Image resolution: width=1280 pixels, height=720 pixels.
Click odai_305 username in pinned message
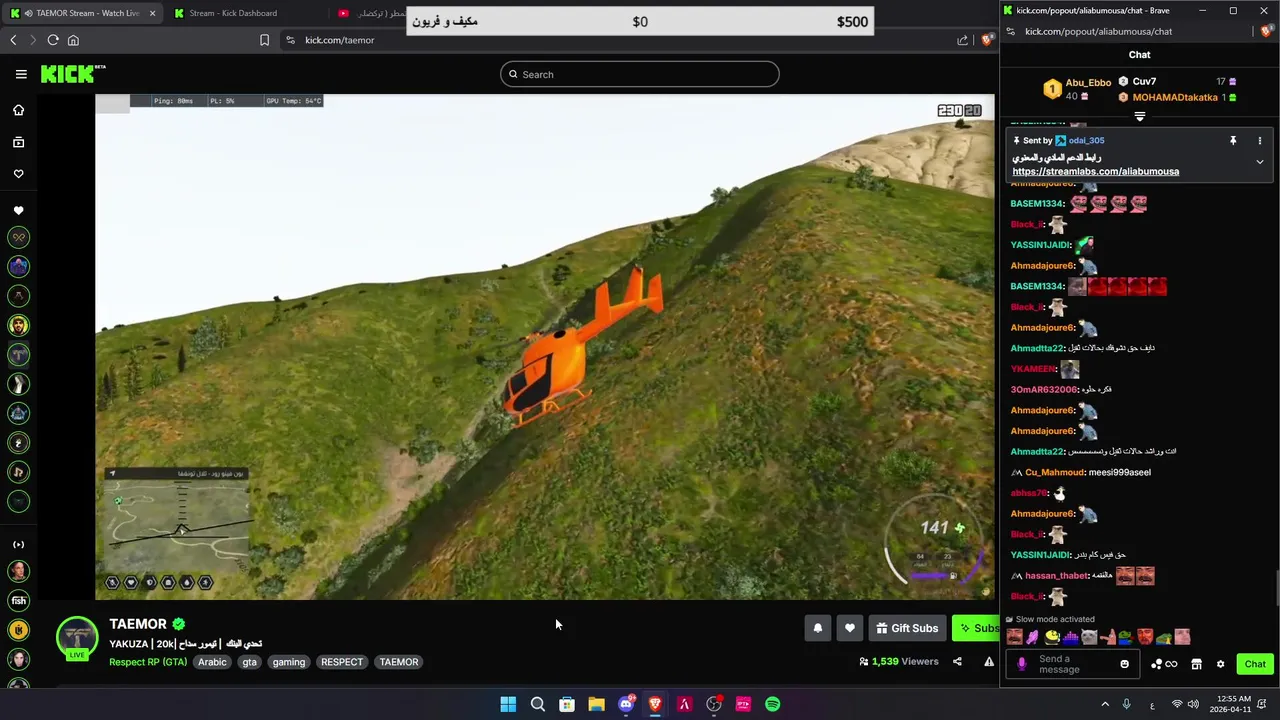1086,141
